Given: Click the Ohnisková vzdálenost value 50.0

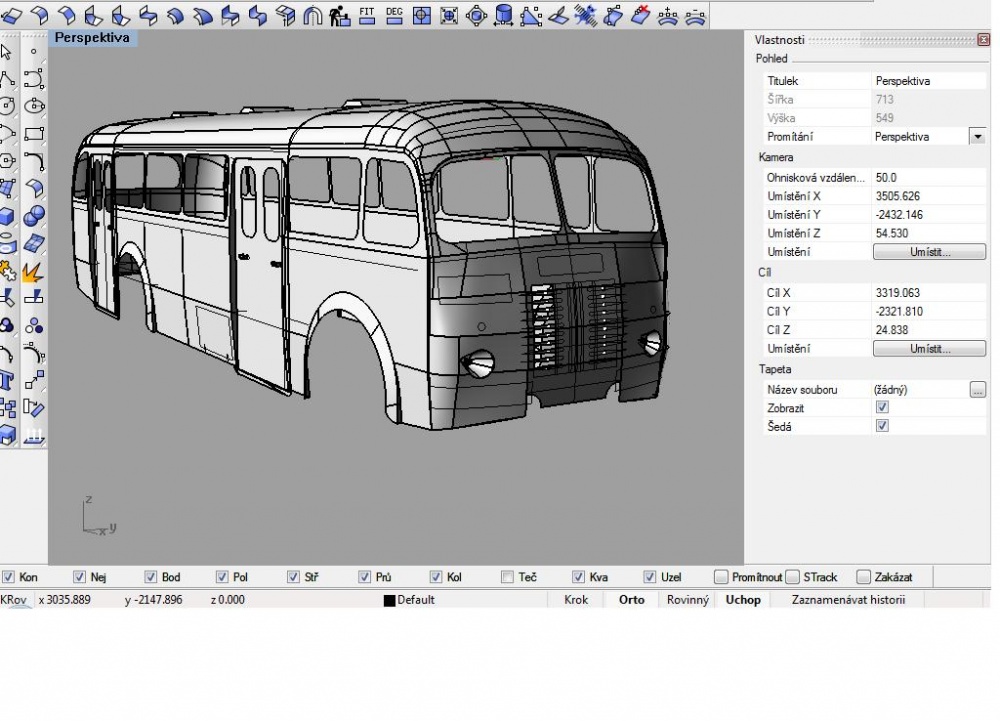Looking at the screenshot, I should pos(929,178).
